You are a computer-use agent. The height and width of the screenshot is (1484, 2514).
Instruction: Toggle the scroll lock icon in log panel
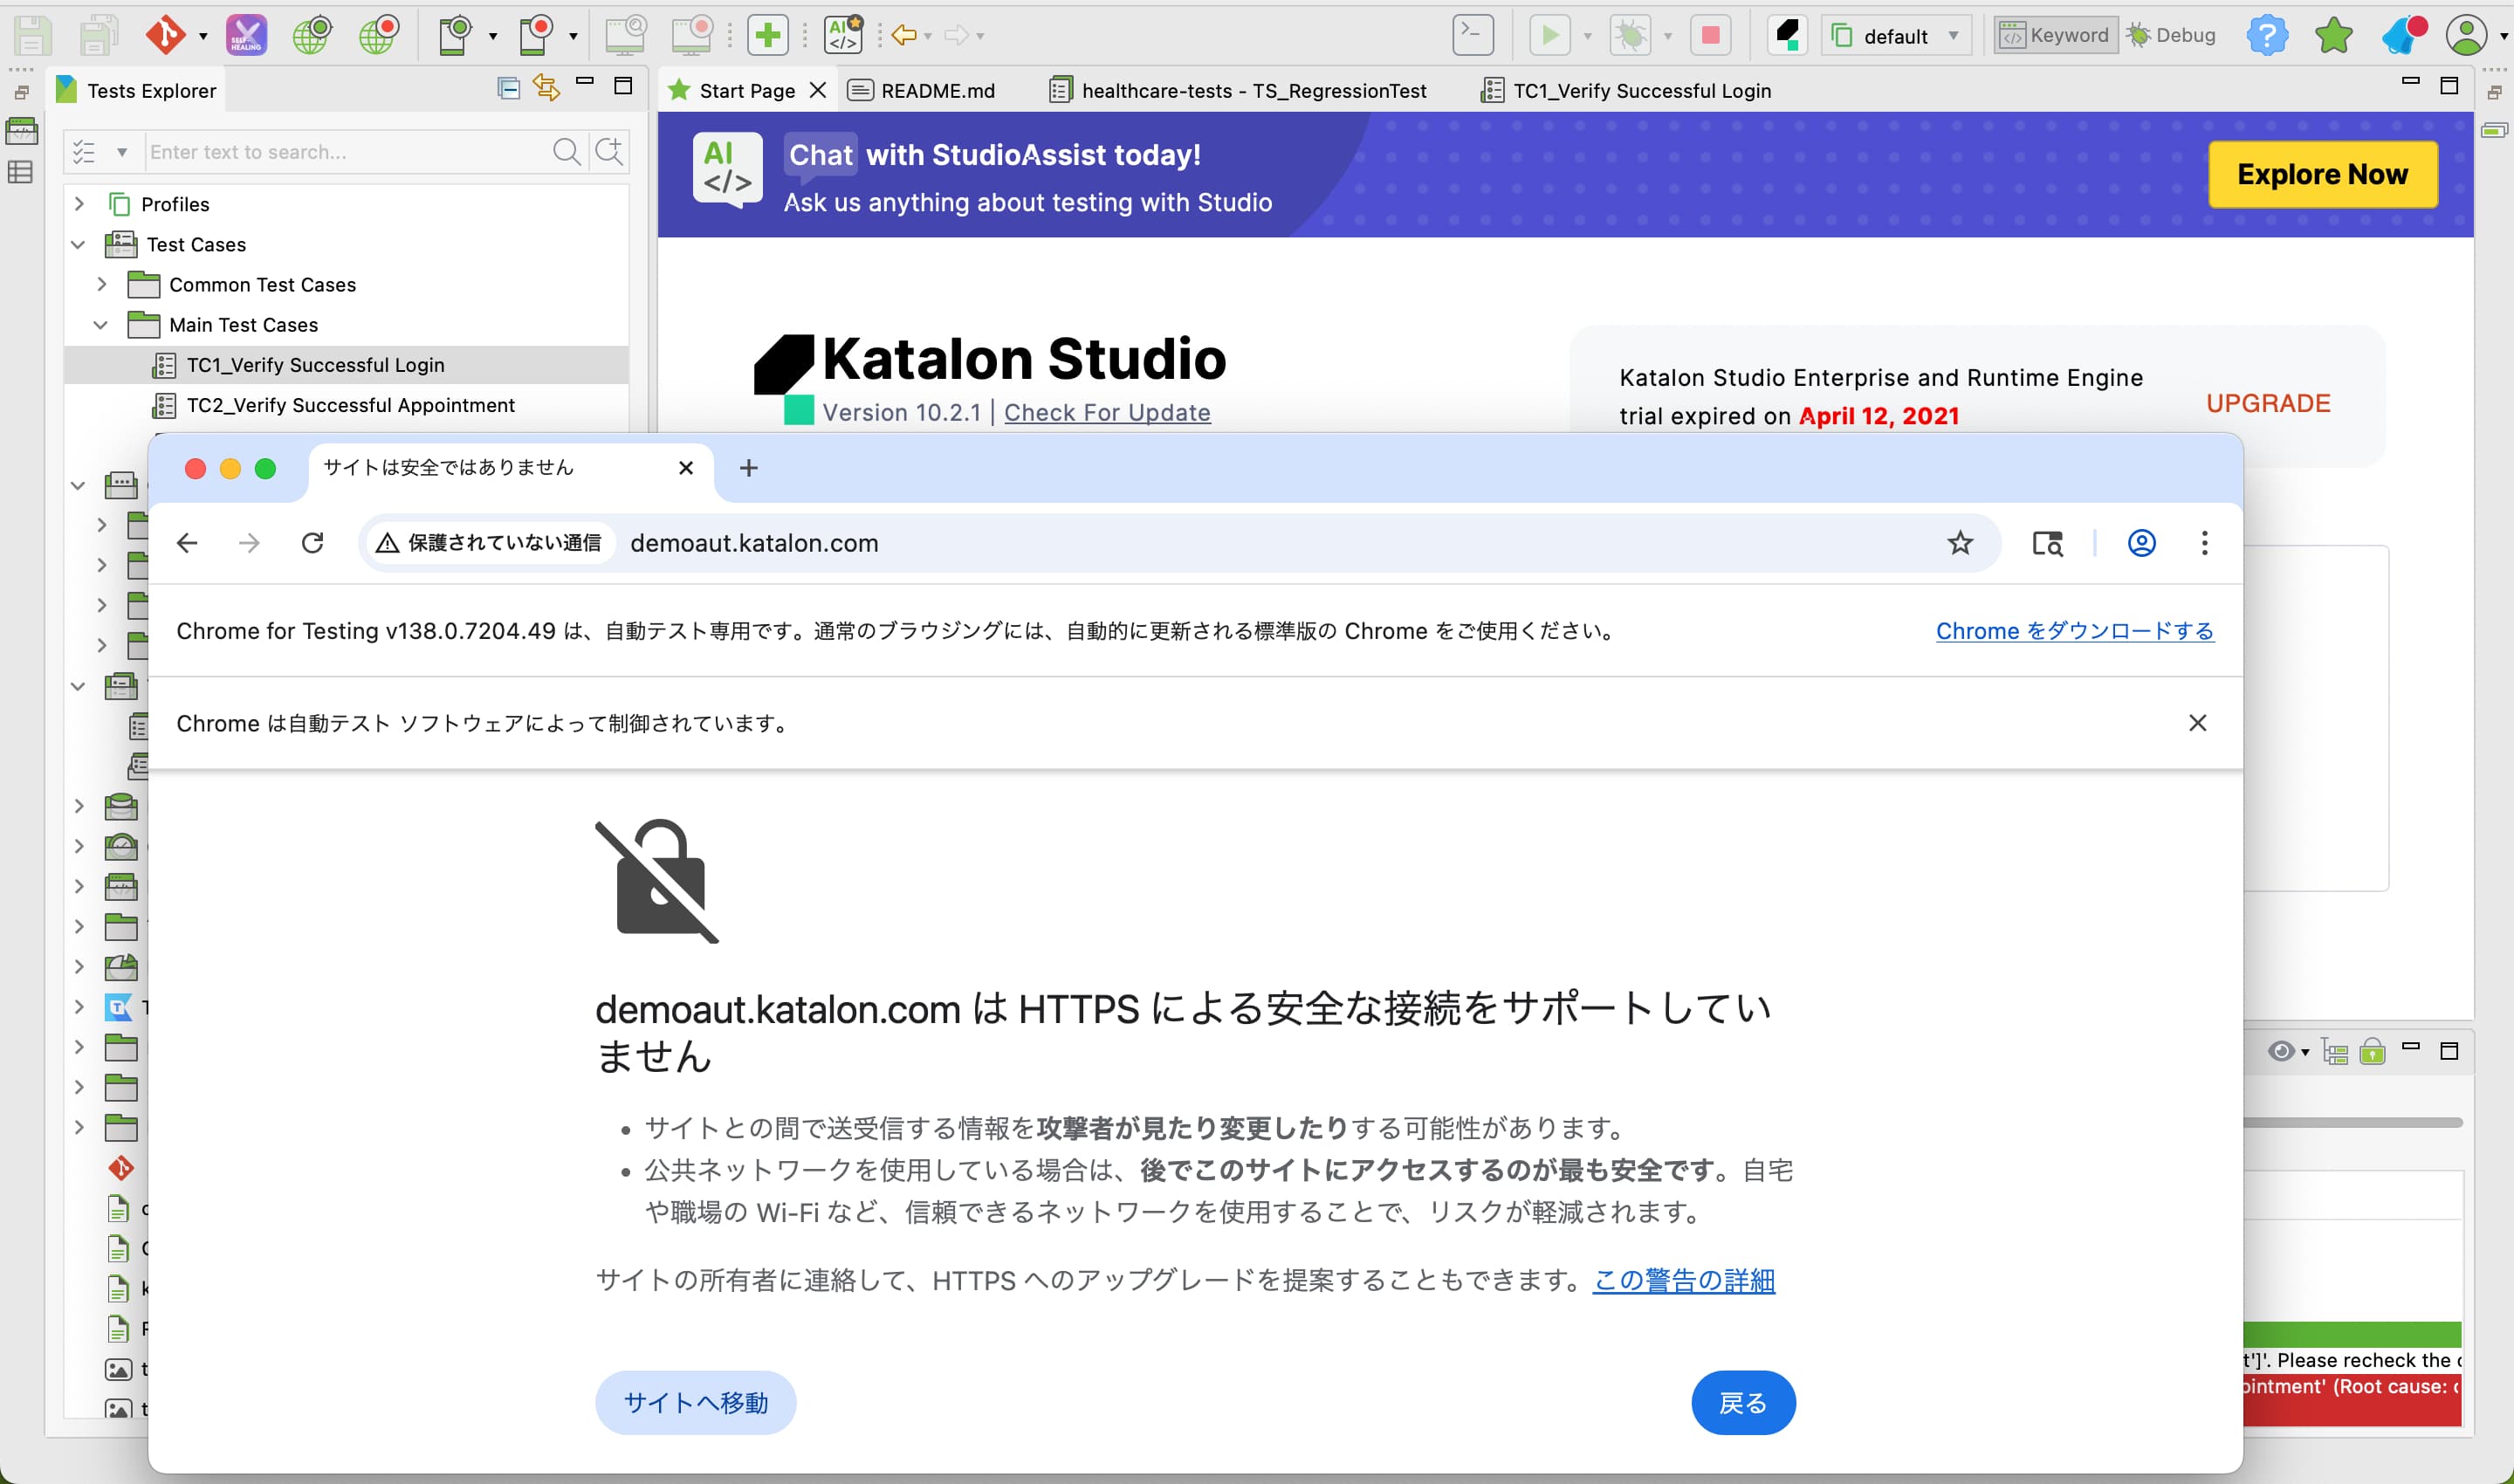coord(2372,1051)
